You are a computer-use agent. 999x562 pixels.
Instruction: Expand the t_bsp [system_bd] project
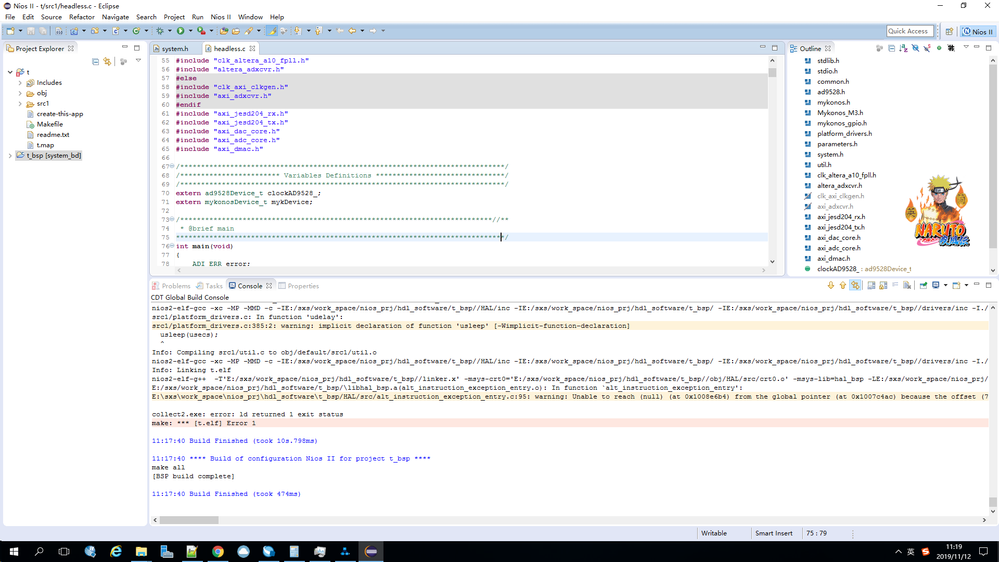click(x=10, y=156)
